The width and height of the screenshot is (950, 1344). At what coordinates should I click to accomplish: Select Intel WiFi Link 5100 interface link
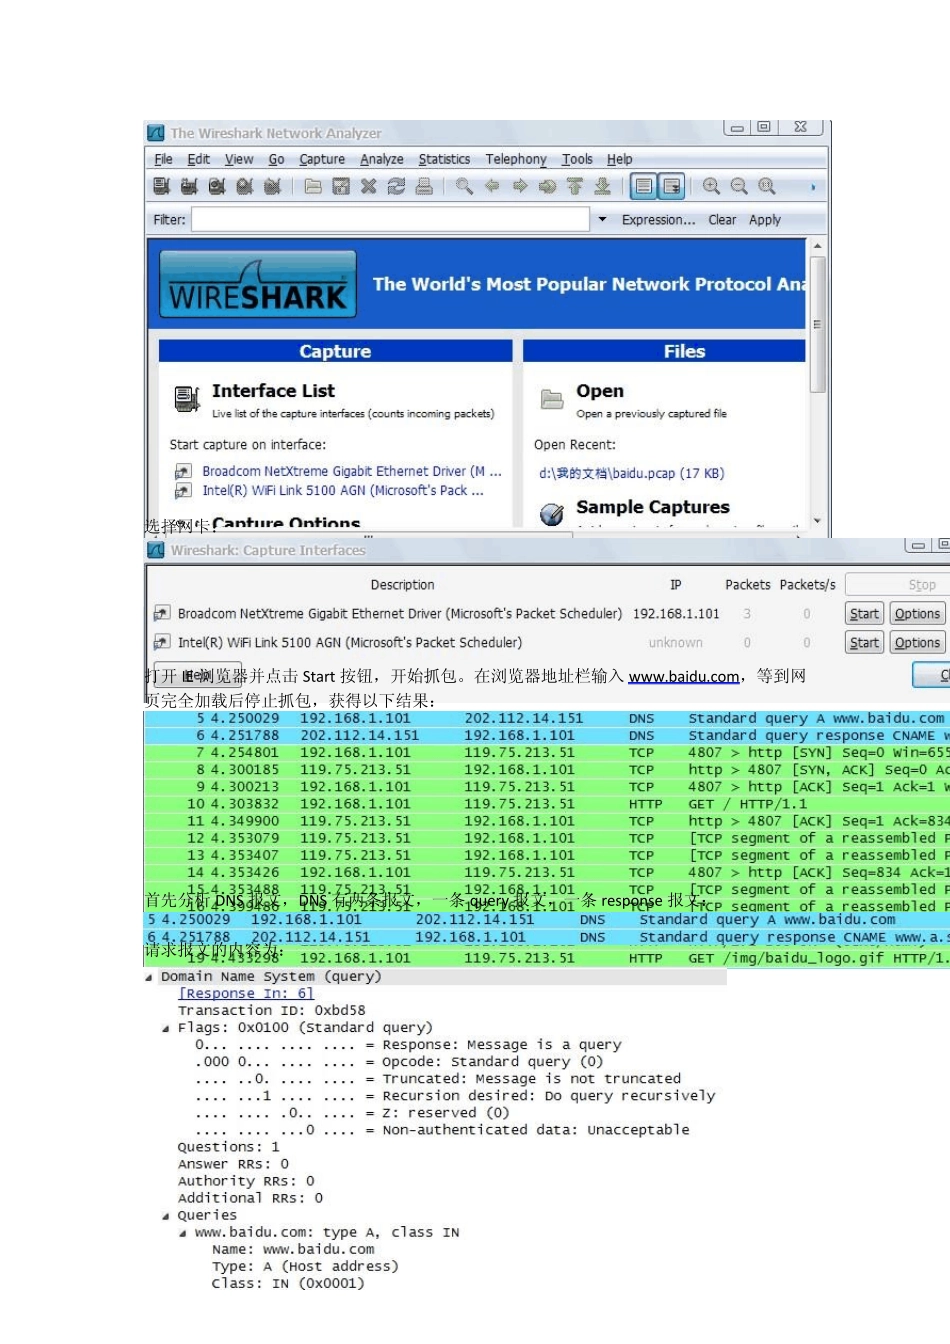[343, 490]
